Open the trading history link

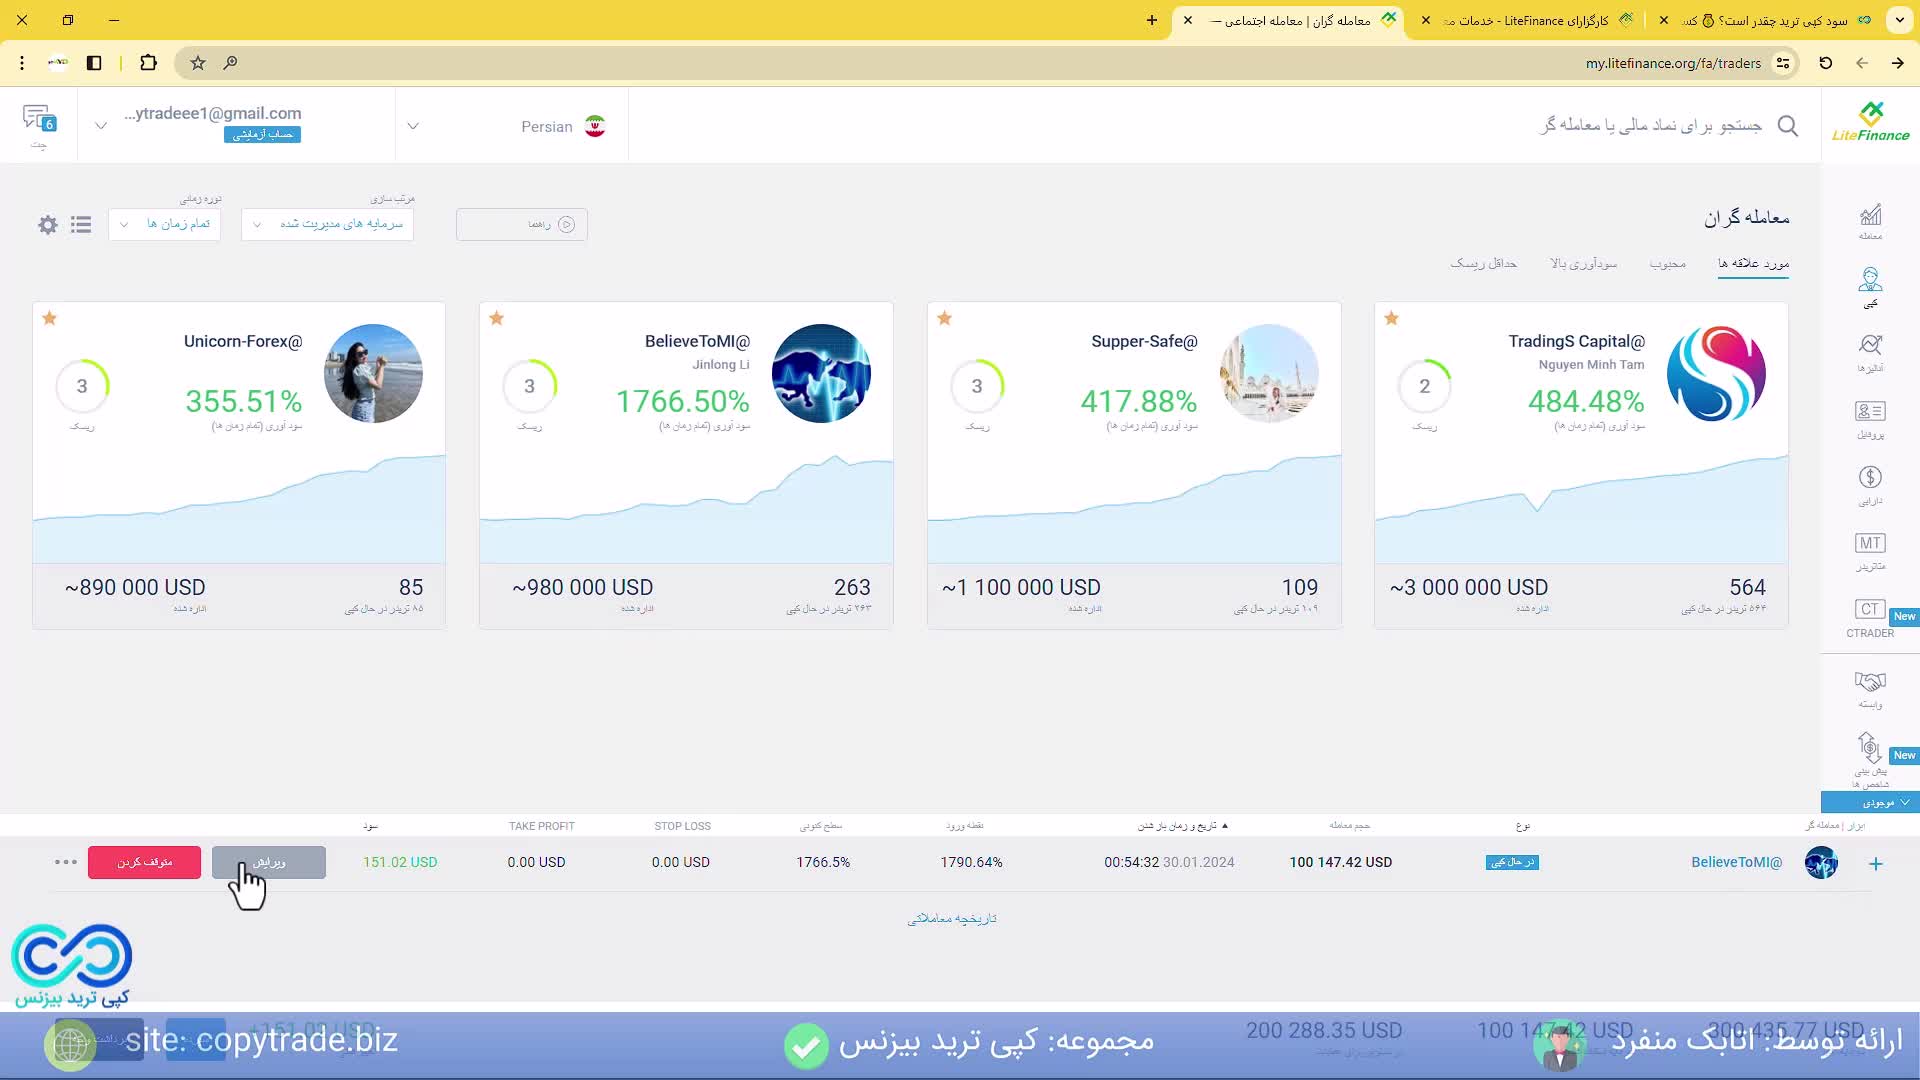tap(952, 918)
